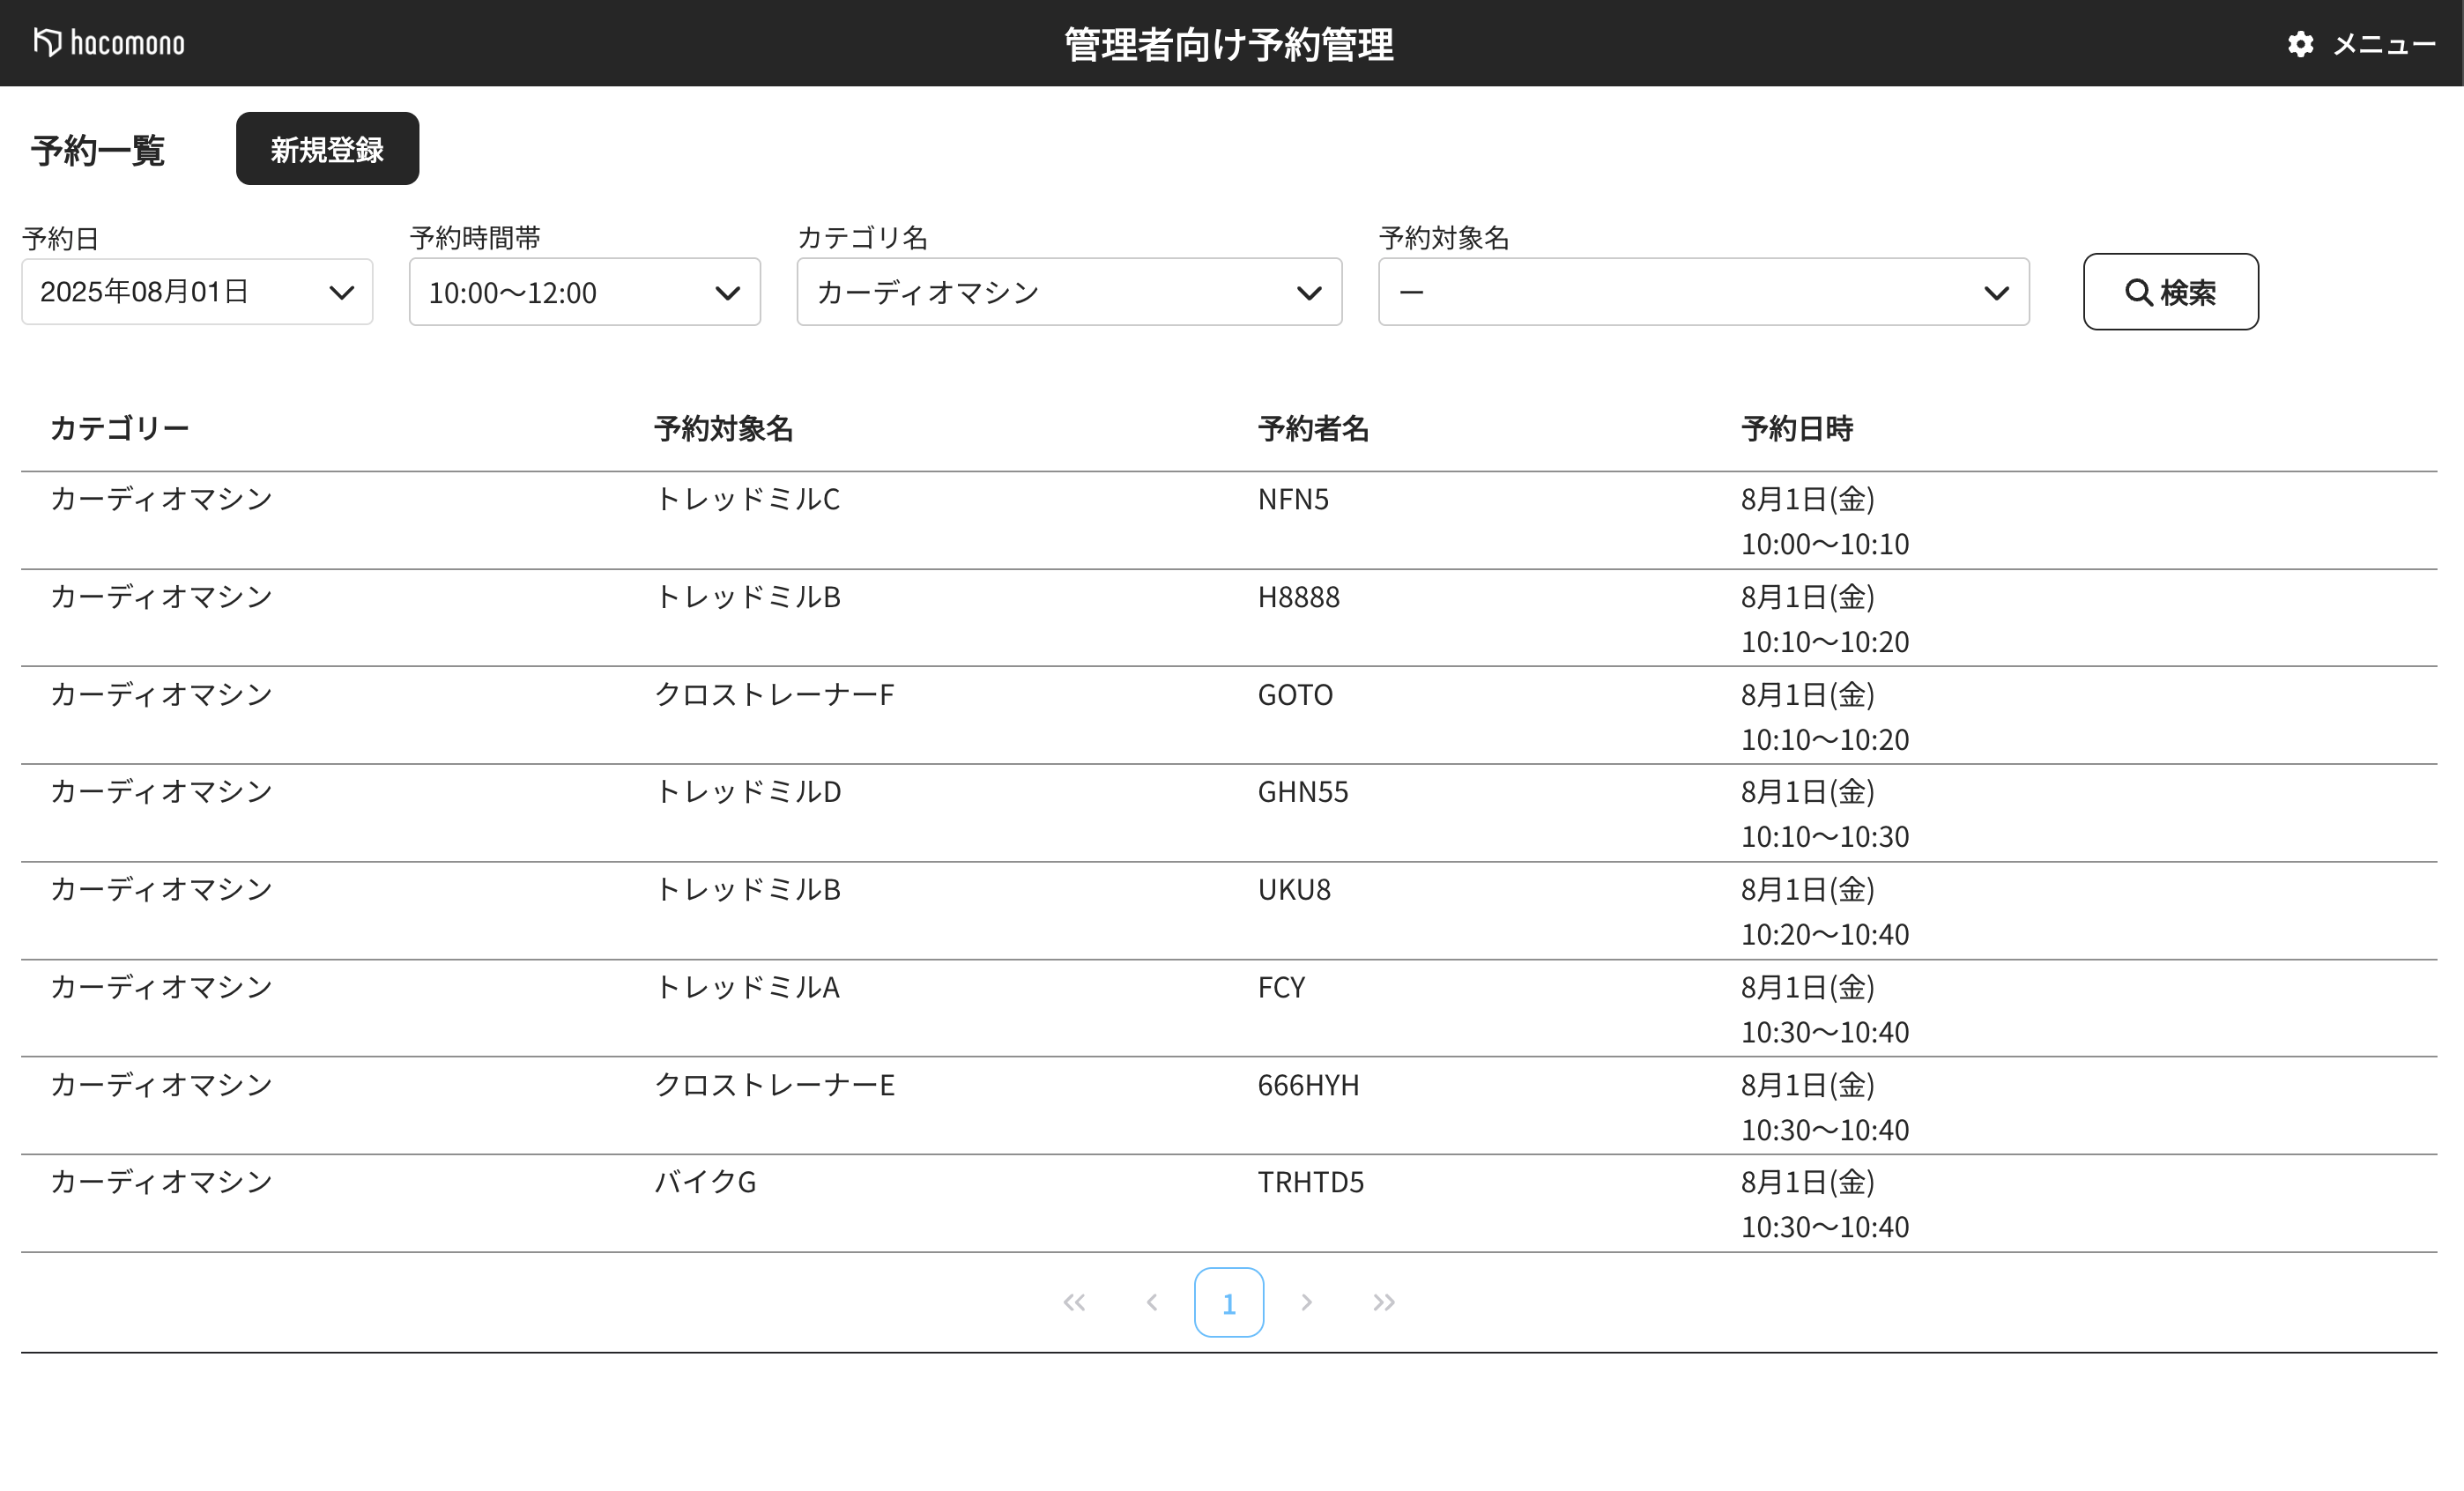Click the 10:00〜10:10 time cell
Viewport: 2464px width, 1491px height.
click(1824, 544)
